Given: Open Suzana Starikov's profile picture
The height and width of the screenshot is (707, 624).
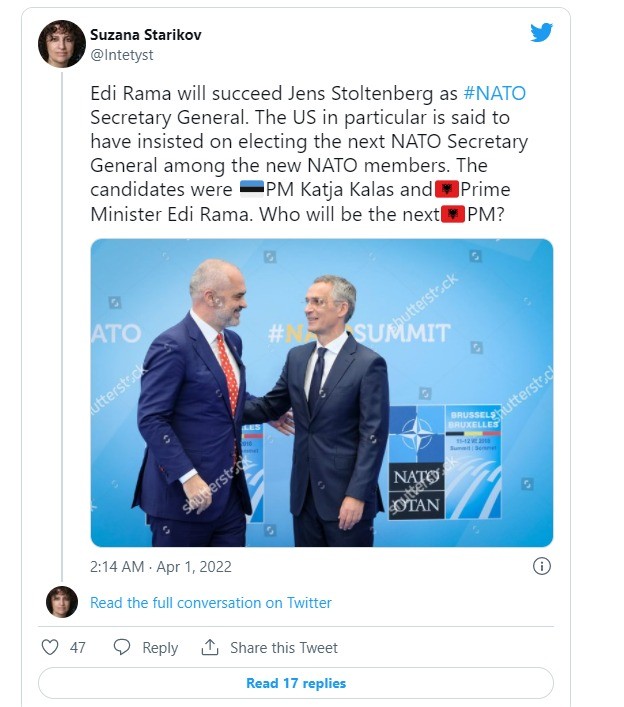Looking at the screenshot, I should coord(62,44).
